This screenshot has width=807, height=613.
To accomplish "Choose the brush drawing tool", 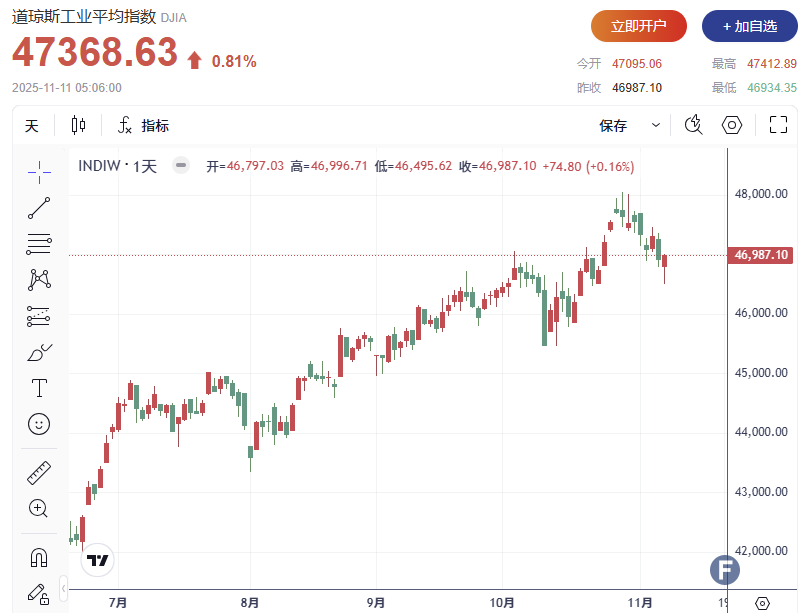I will pyautogui.click(x=39, y=352).
